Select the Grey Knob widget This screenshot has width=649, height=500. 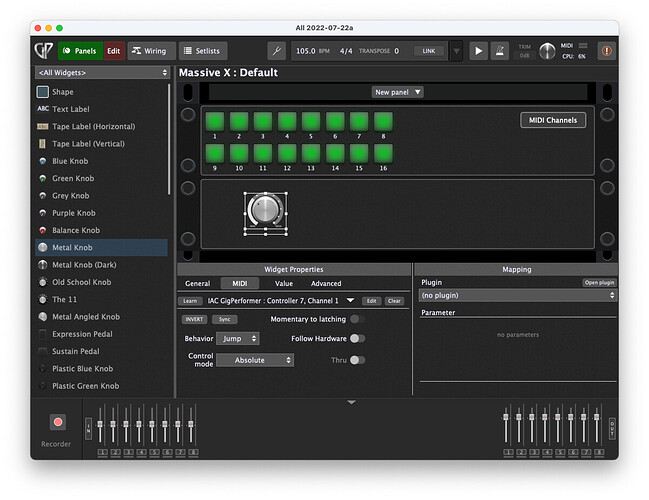pyautogui.click(x=102, y=196)
